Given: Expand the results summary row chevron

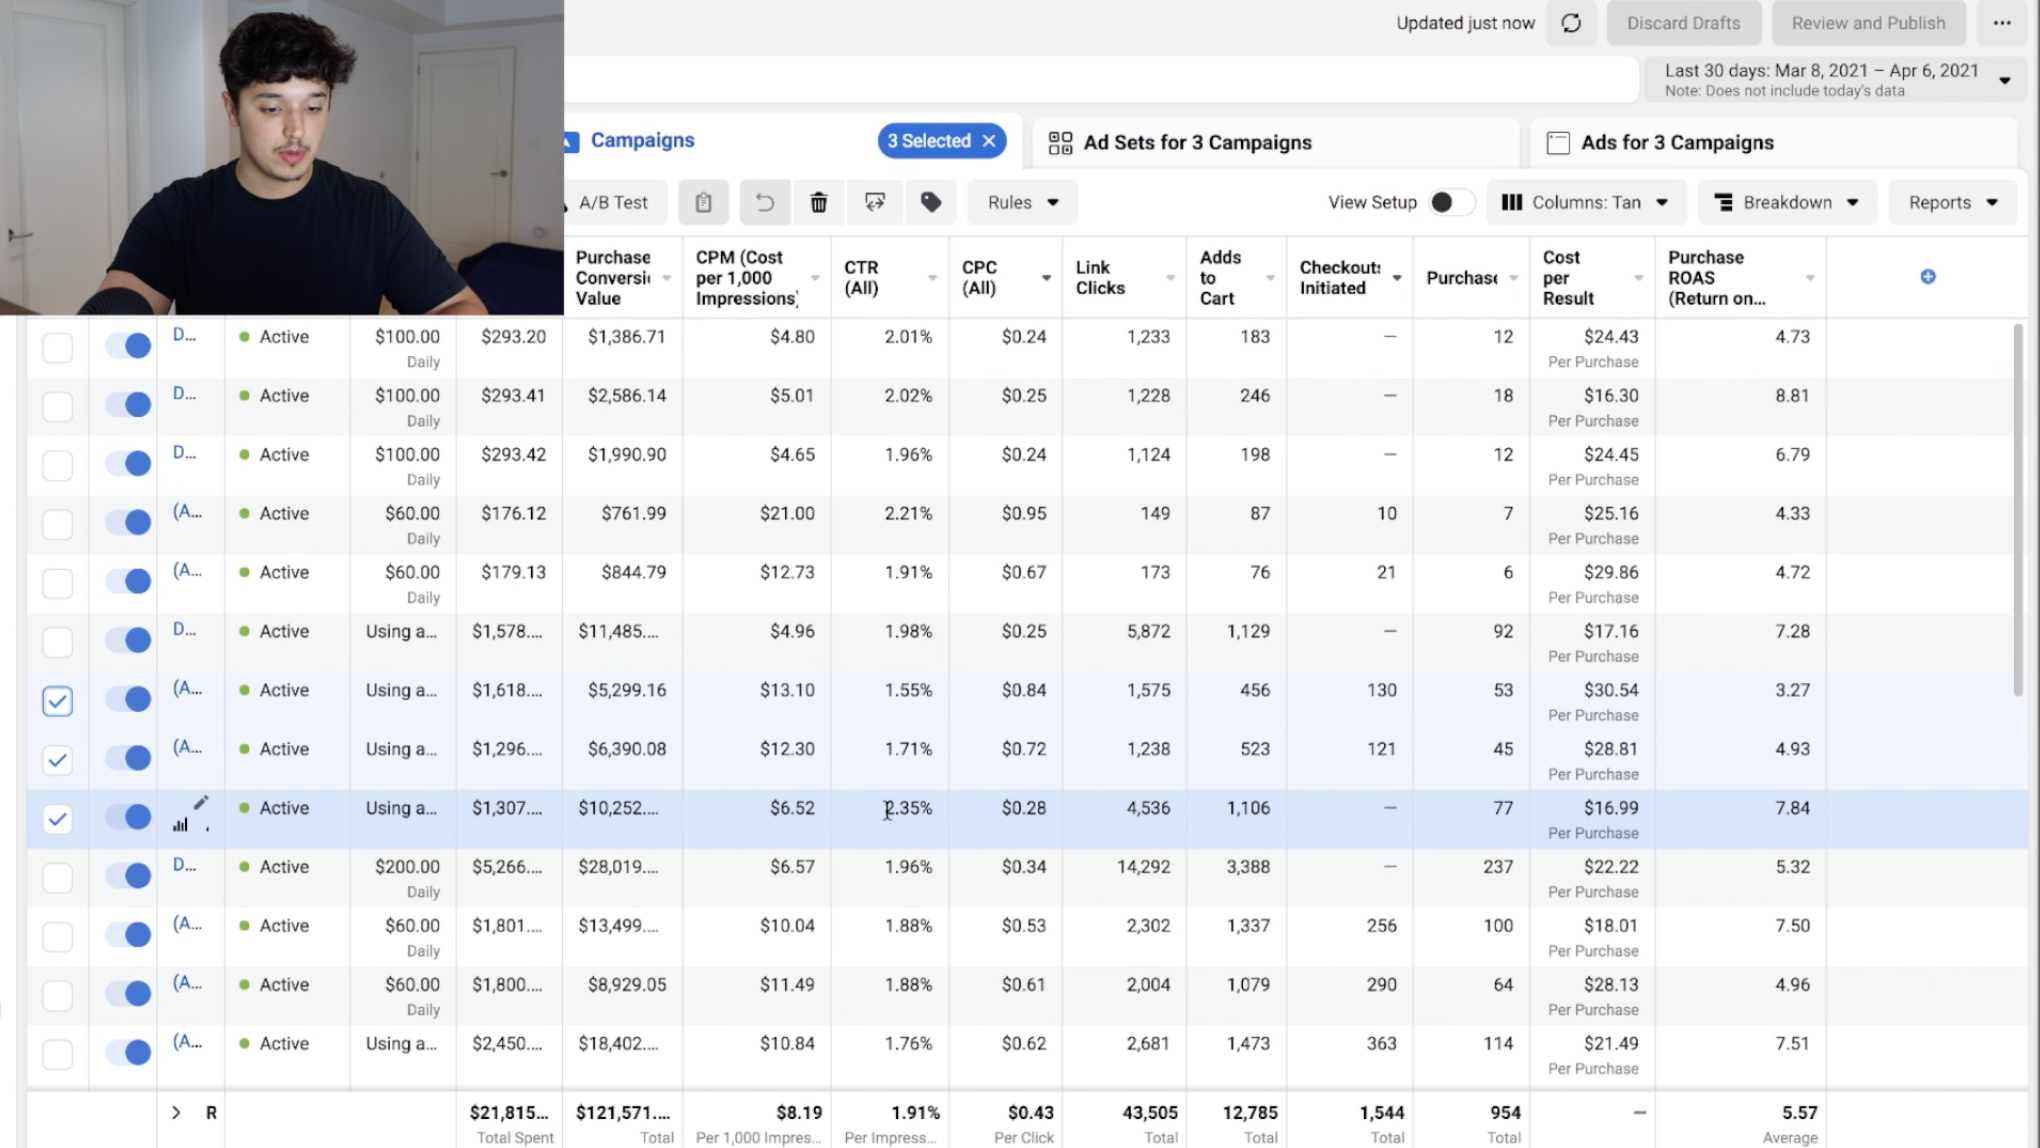Looking at the screenshot, I should 176,1112.
